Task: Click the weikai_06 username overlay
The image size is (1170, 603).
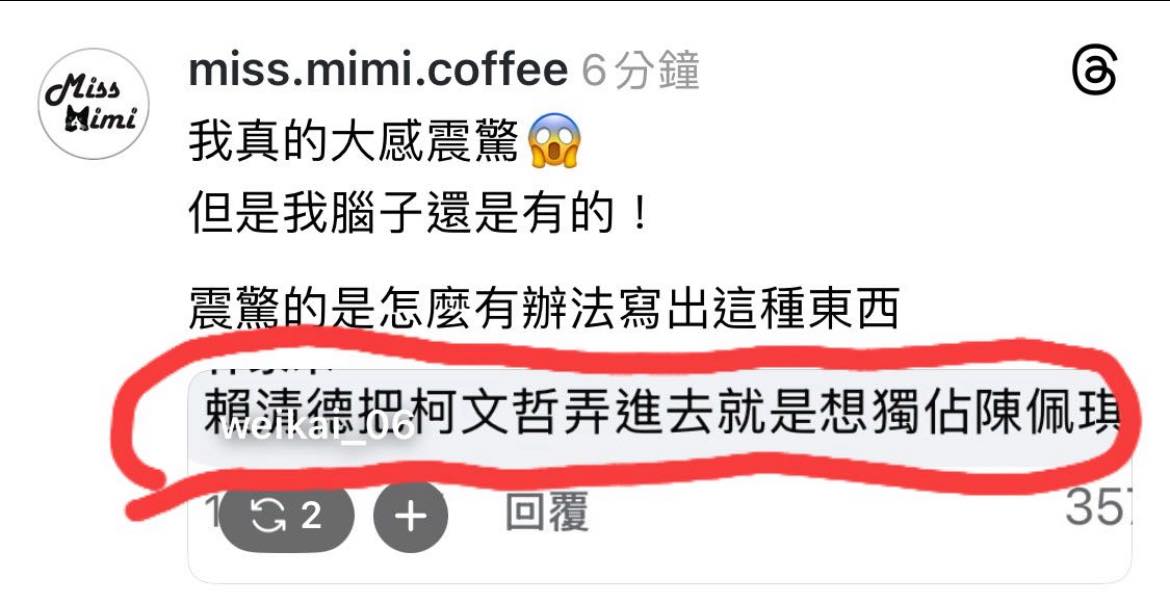Action: [318, 429]
